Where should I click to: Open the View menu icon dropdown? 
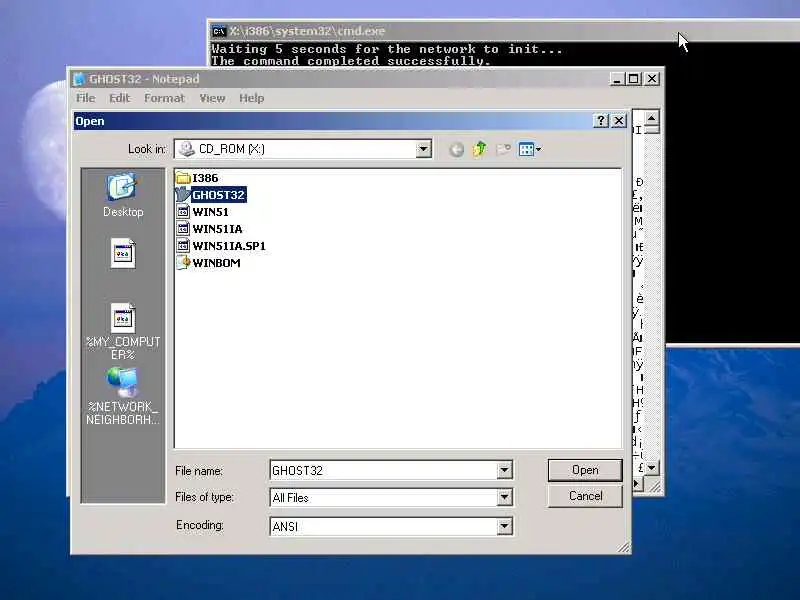(530, 149)
